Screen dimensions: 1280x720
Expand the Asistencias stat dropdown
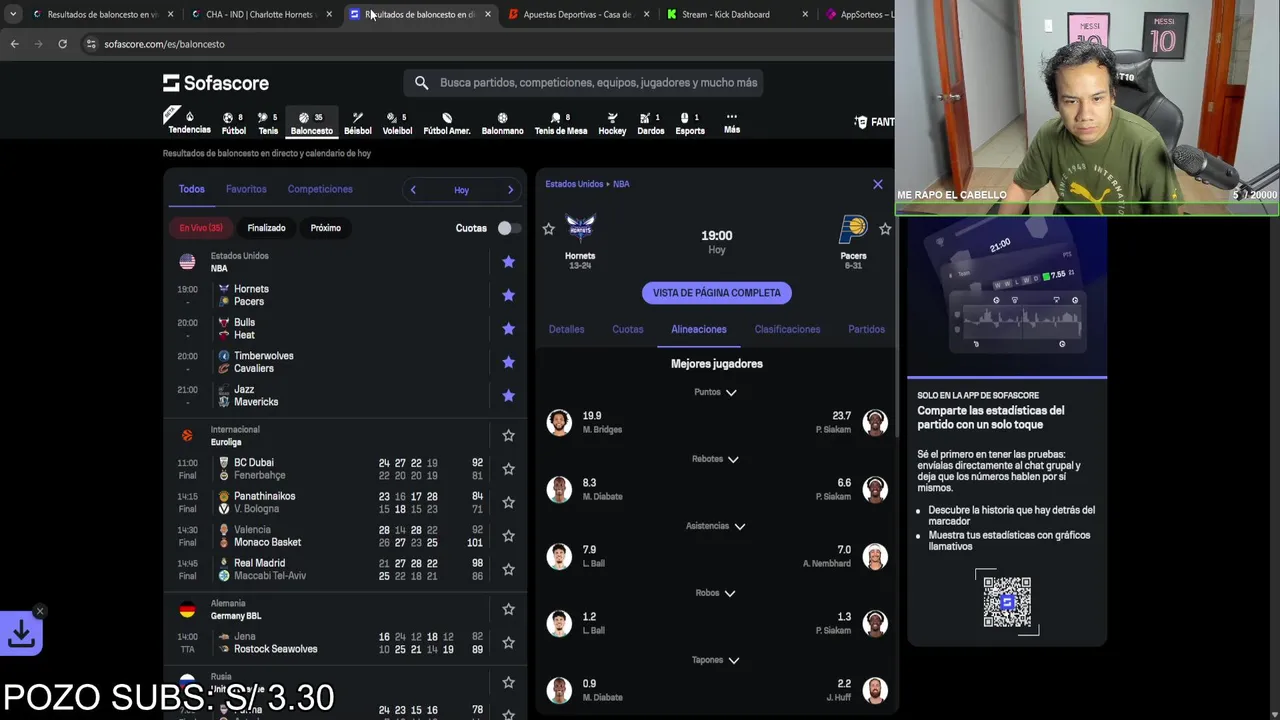716,526
